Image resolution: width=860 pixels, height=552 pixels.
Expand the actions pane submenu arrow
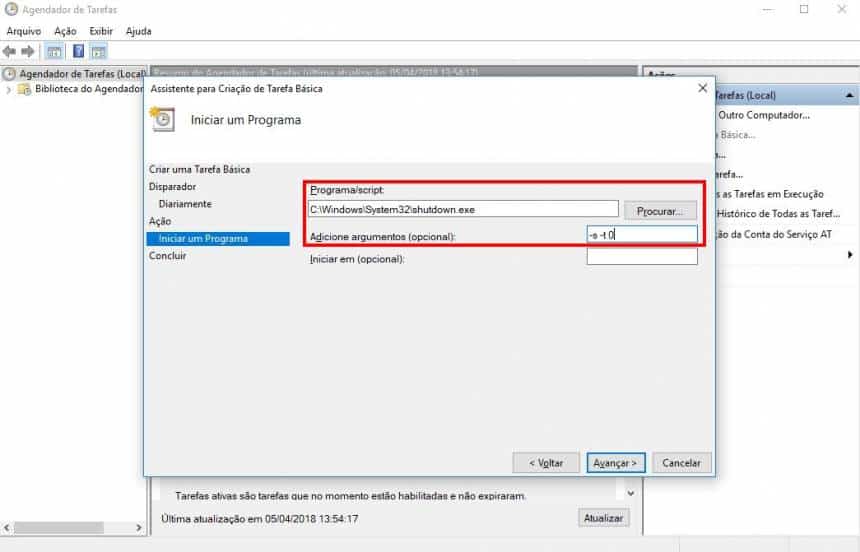point(850,255)
